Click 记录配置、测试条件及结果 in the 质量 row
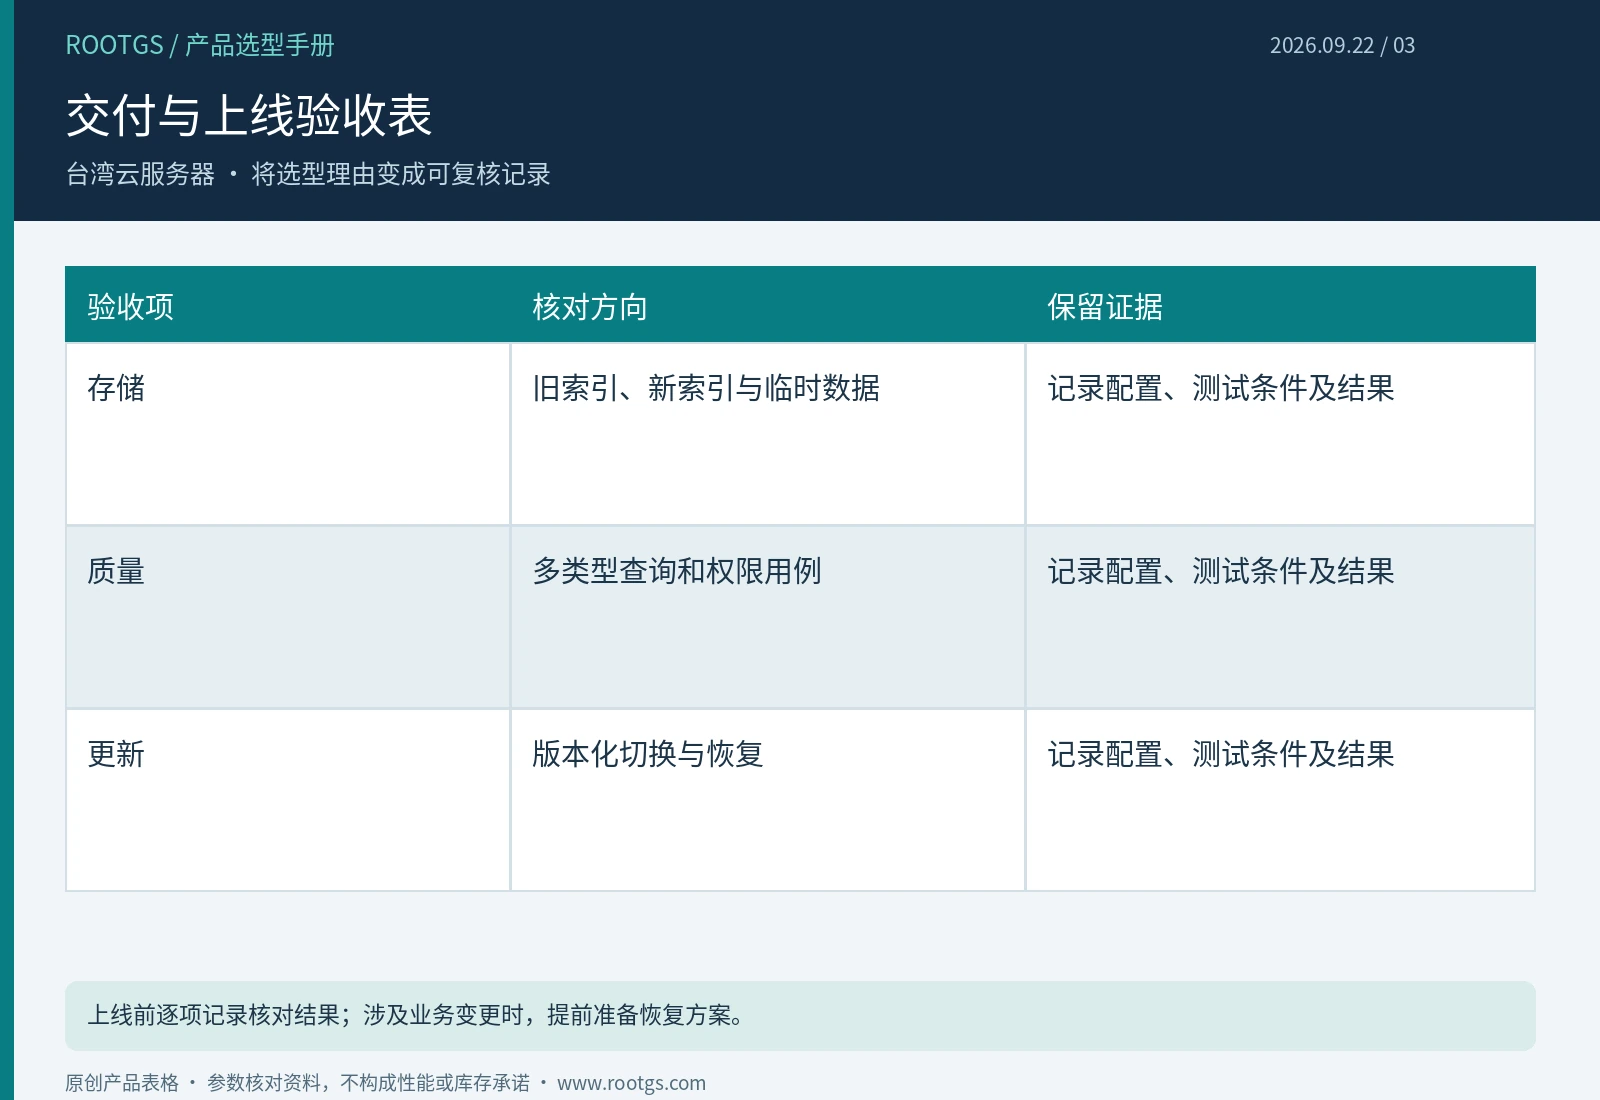1600x1100 pixels. point(1280,617)
